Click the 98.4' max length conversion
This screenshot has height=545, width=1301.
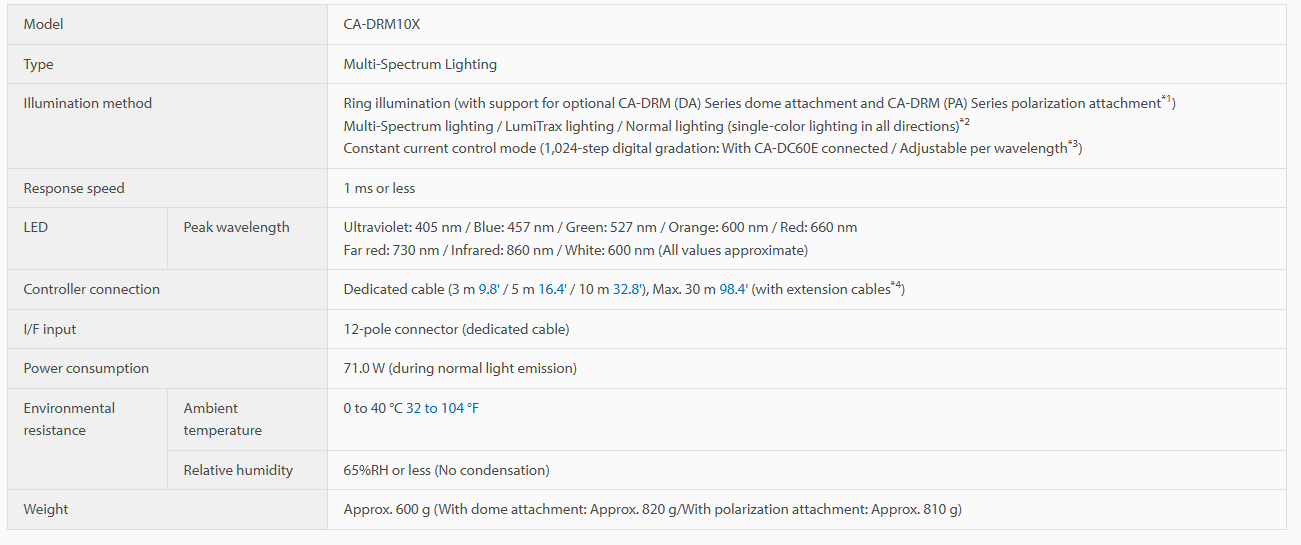734,289
